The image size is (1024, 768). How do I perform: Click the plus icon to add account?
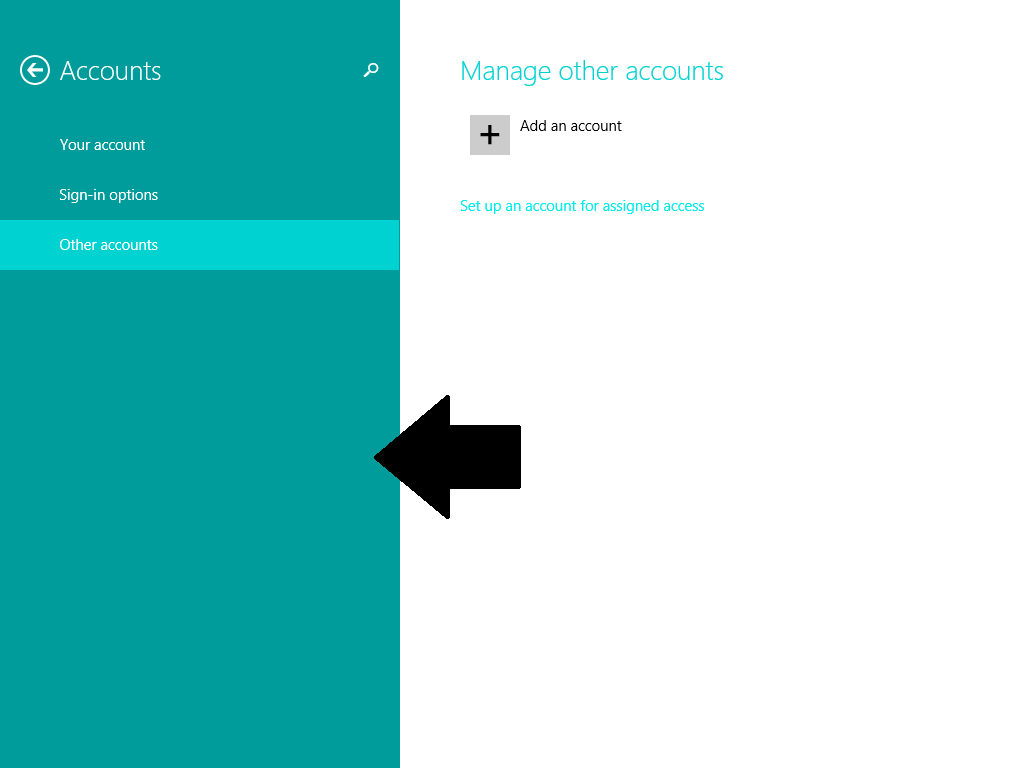[x=490, y=135]
